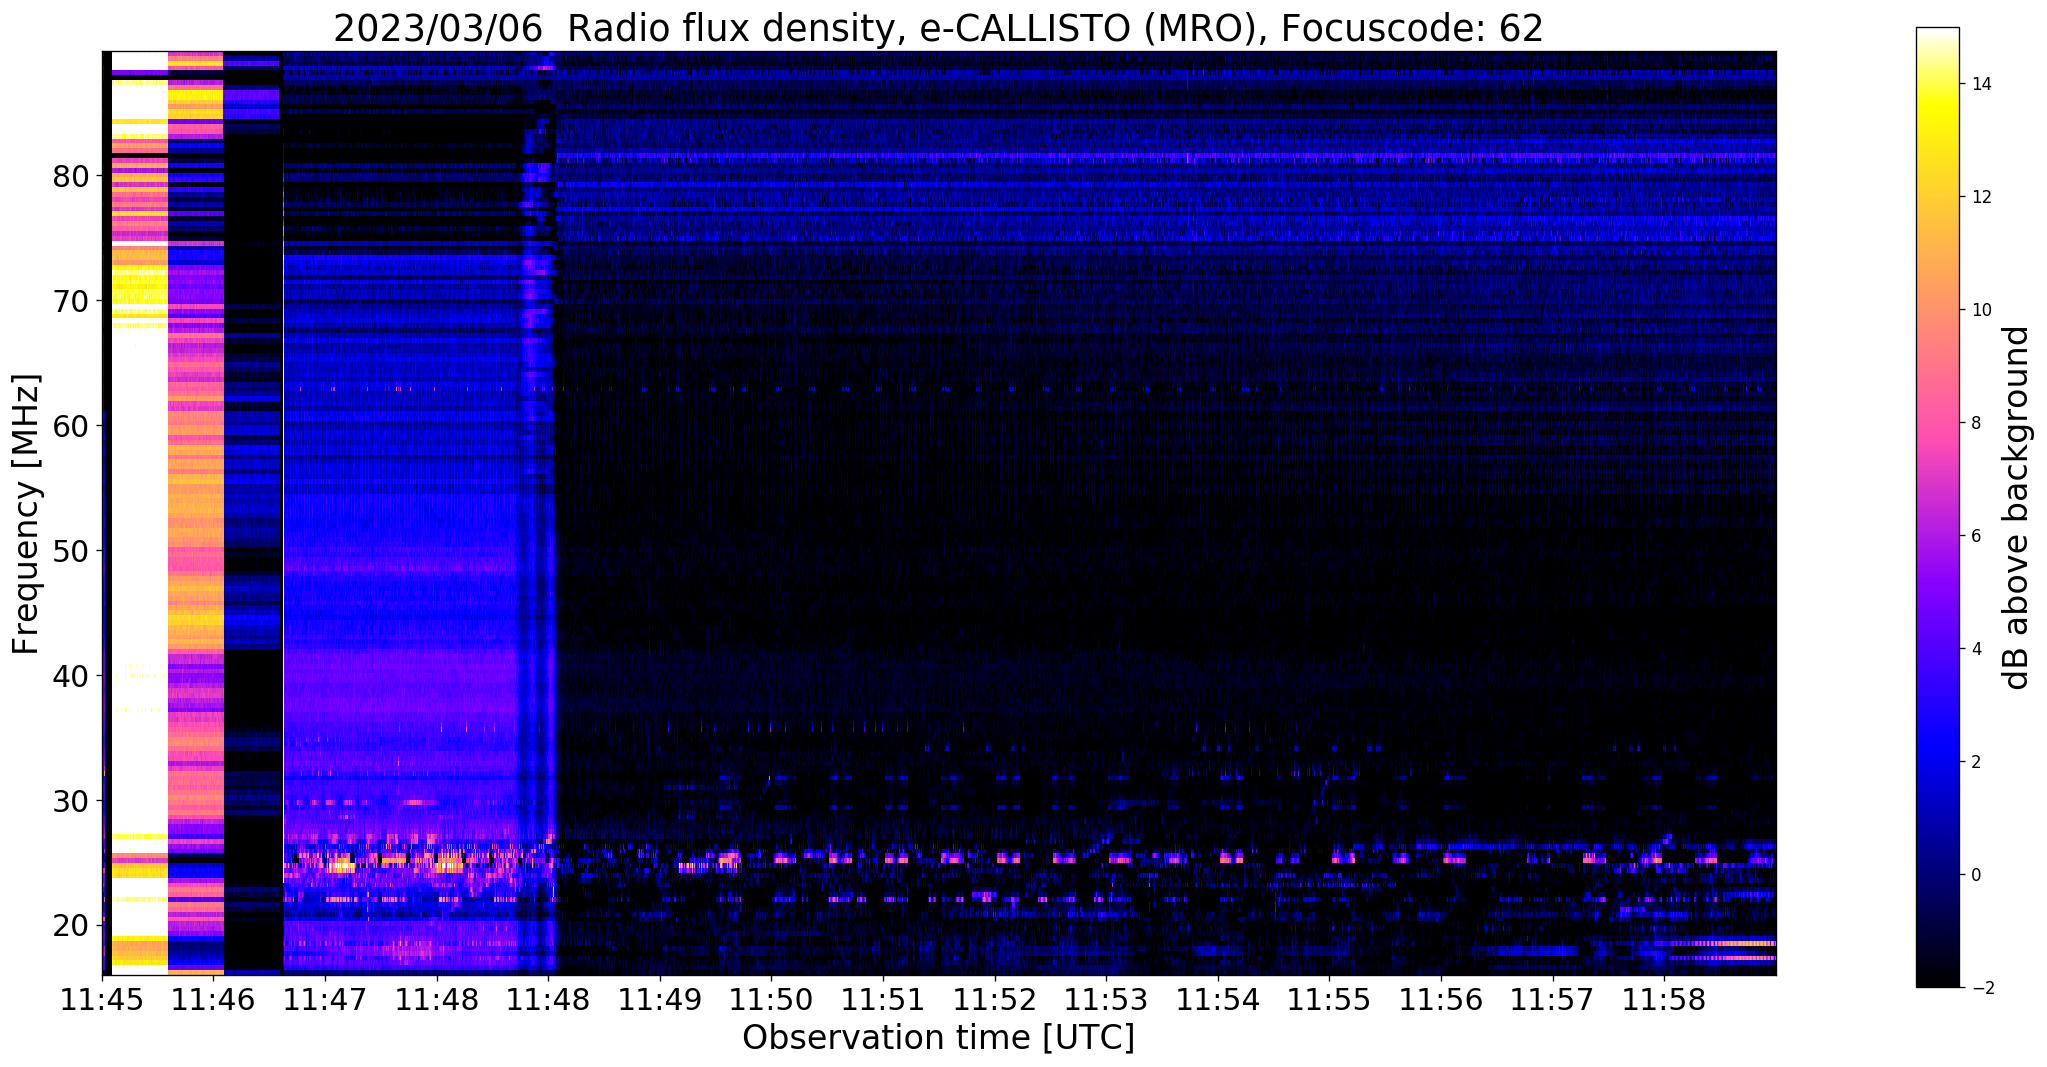2047x1067 pixels.
Task: Click the 11:54 time tick label
Action: pos(1218,999)
